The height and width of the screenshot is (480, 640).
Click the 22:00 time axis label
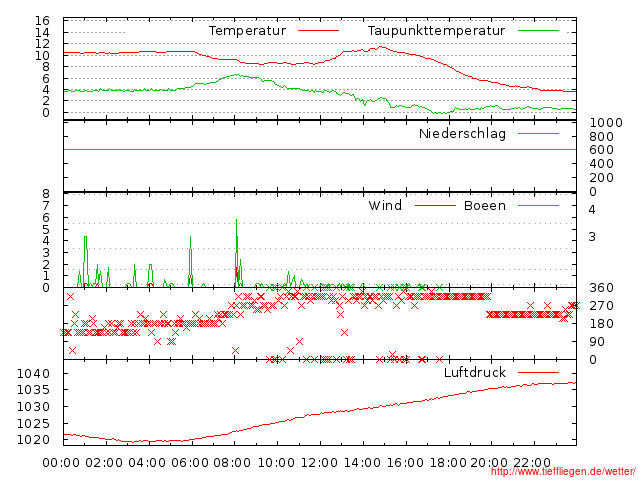532,462
